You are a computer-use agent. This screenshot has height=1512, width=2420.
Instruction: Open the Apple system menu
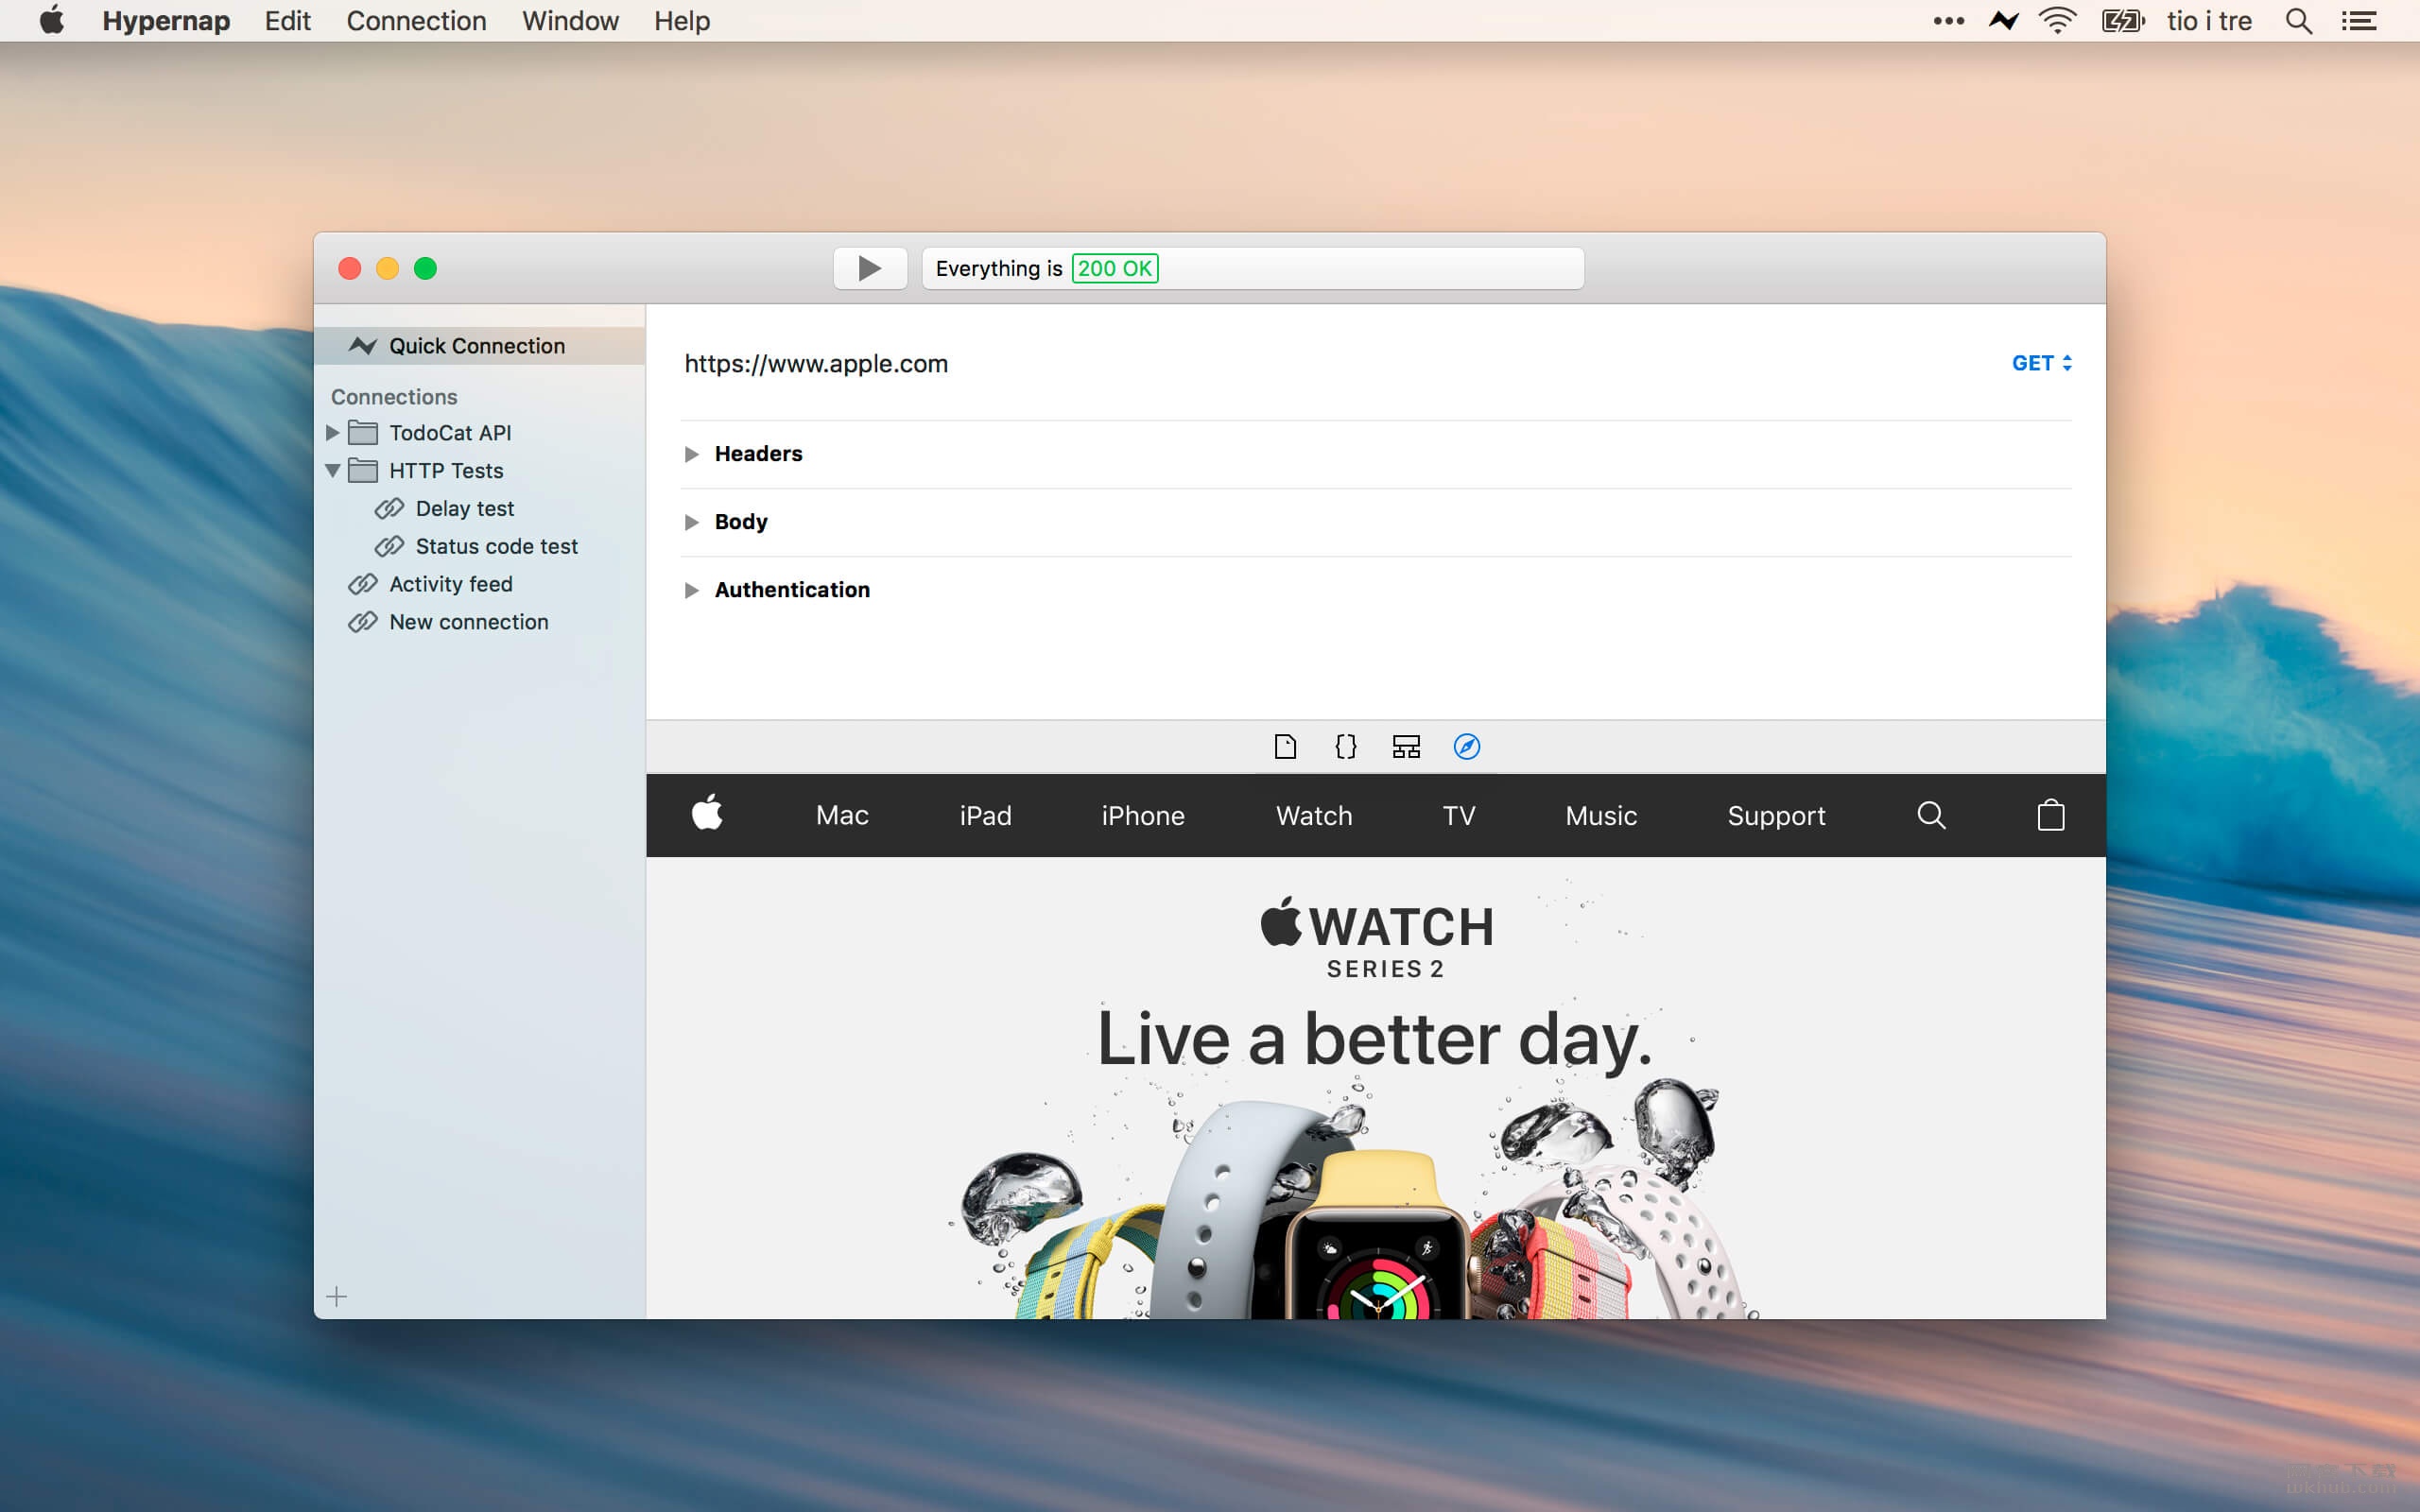[x=52, y=20]
